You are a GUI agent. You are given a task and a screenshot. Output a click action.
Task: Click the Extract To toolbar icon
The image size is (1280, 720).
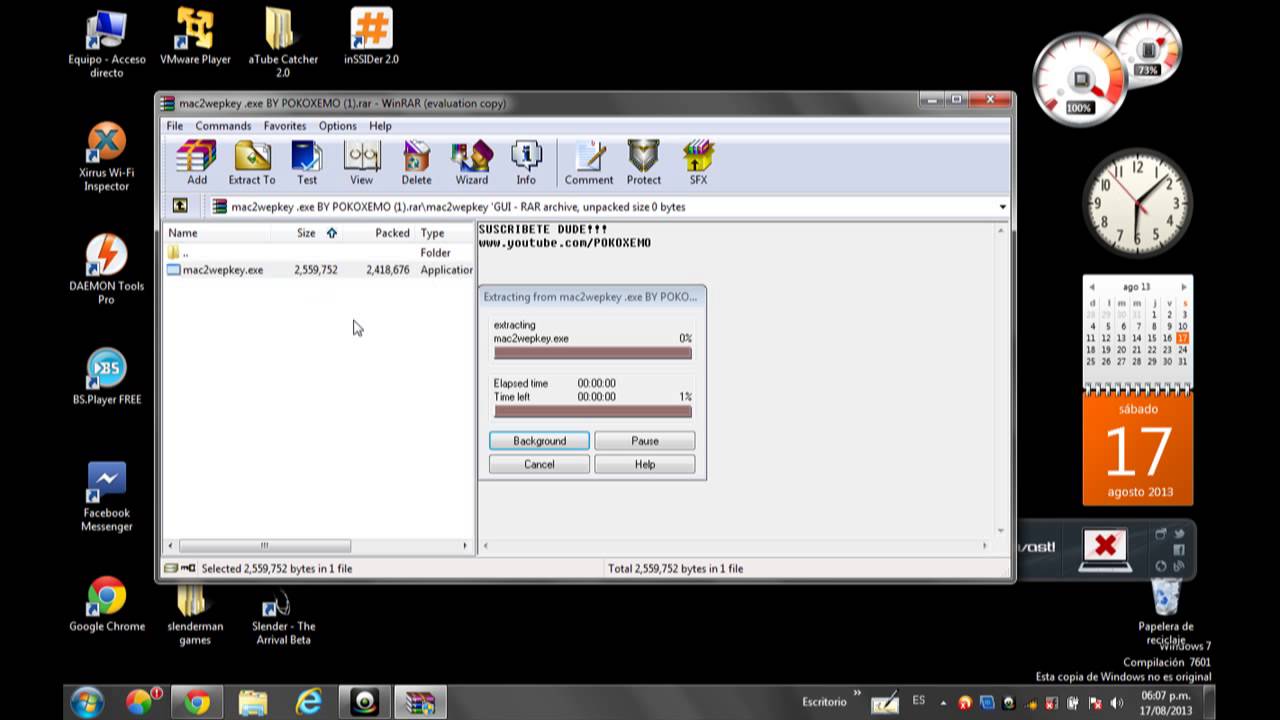point(252,162)
